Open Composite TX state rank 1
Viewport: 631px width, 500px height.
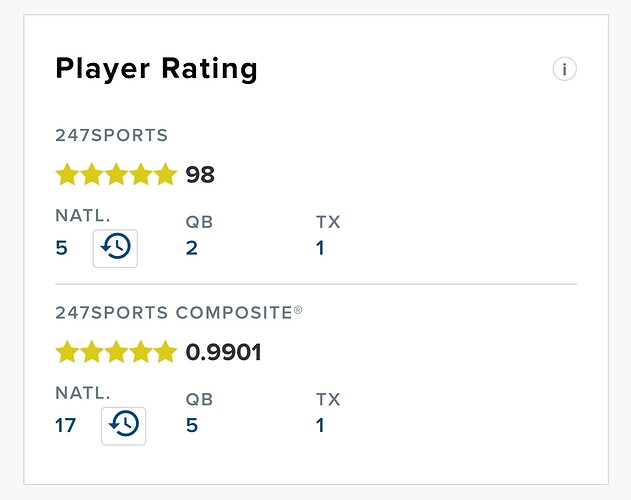(320, 425)
